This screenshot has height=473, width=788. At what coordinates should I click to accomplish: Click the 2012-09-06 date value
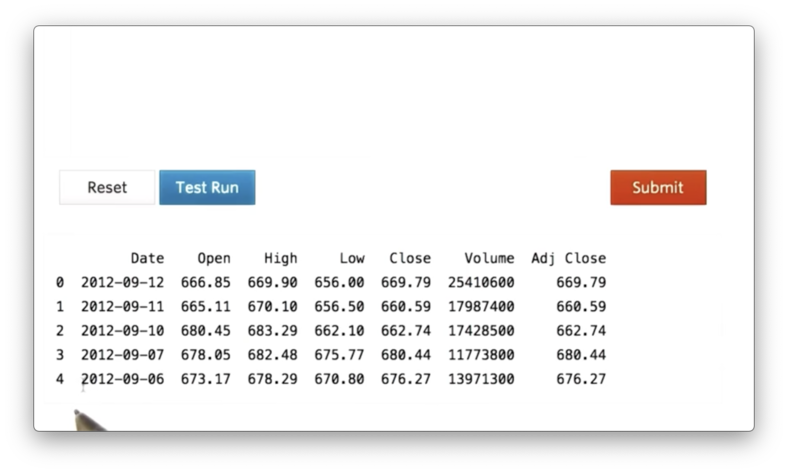click(x=122, y=379)
